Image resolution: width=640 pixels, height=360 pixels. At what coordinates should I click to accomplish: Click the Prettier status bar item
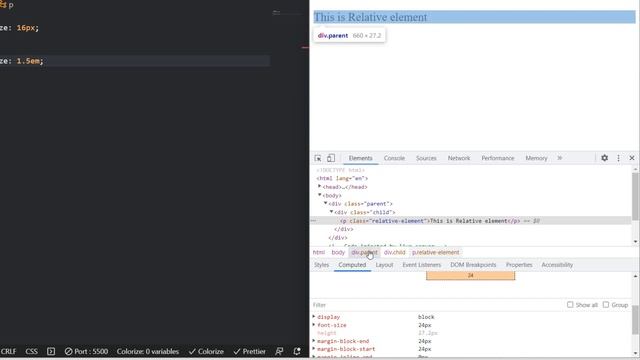(x=249, y=351)
